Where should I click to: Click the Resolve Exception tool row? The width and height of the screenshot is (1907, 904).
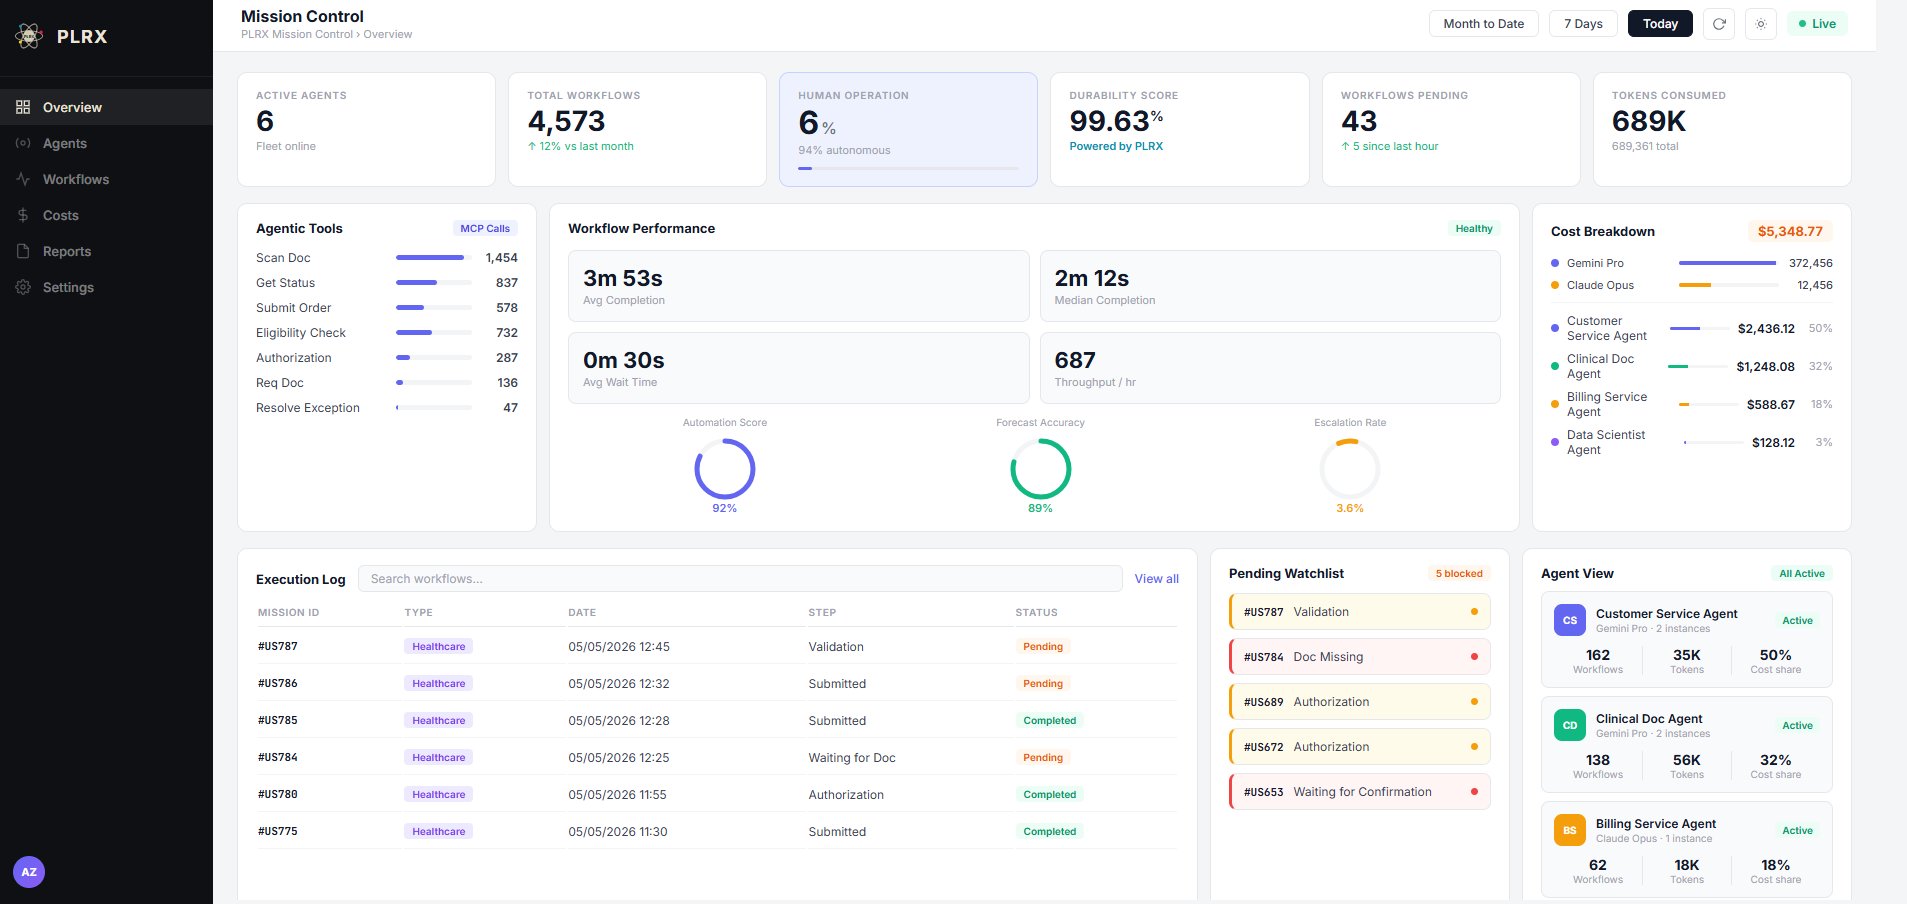pos(387,408)
